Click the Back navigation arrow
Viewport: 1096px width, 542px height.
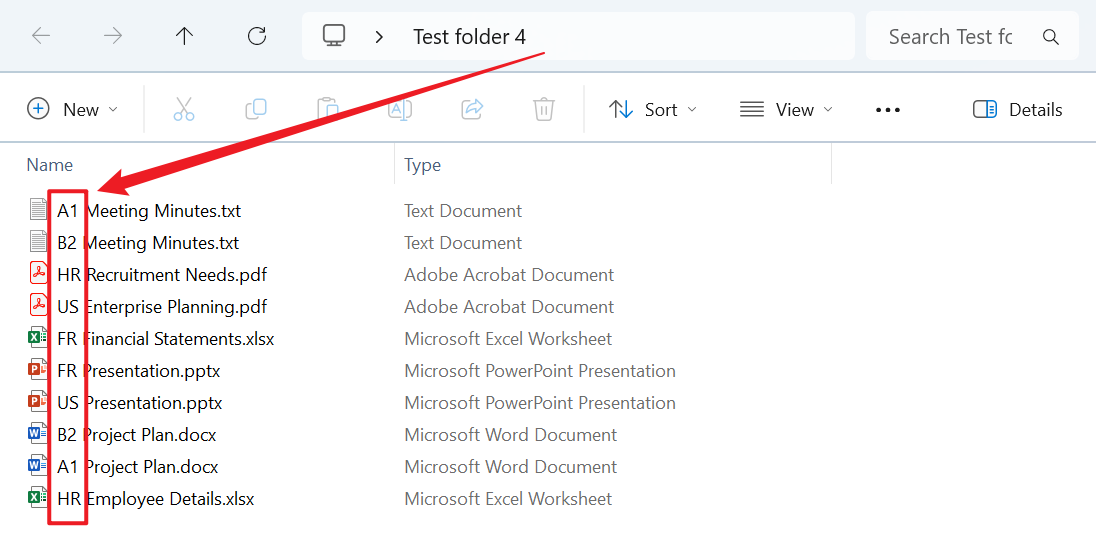[x=41, y=37]
